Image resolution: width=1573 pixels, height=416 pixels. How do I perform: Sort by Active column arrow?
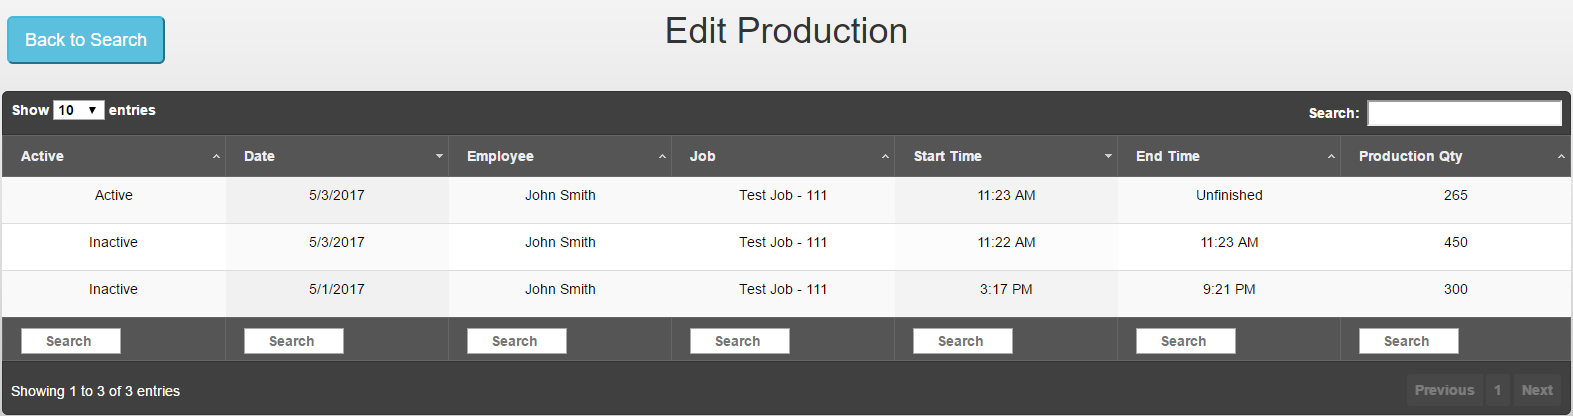216,157
